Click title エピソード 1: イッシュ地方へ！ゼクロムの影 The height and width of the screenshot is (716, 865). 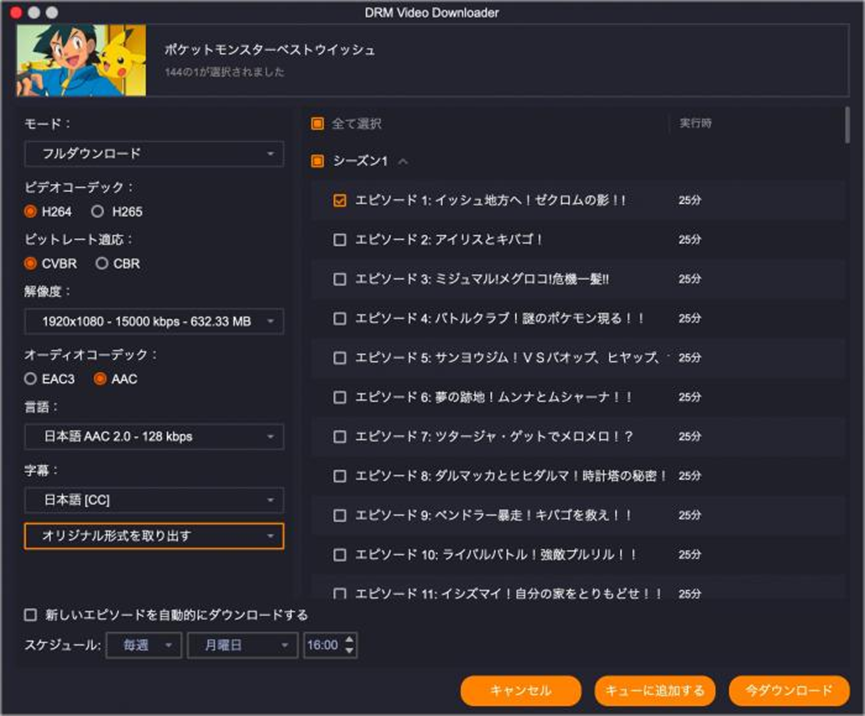tap(490, 200)
